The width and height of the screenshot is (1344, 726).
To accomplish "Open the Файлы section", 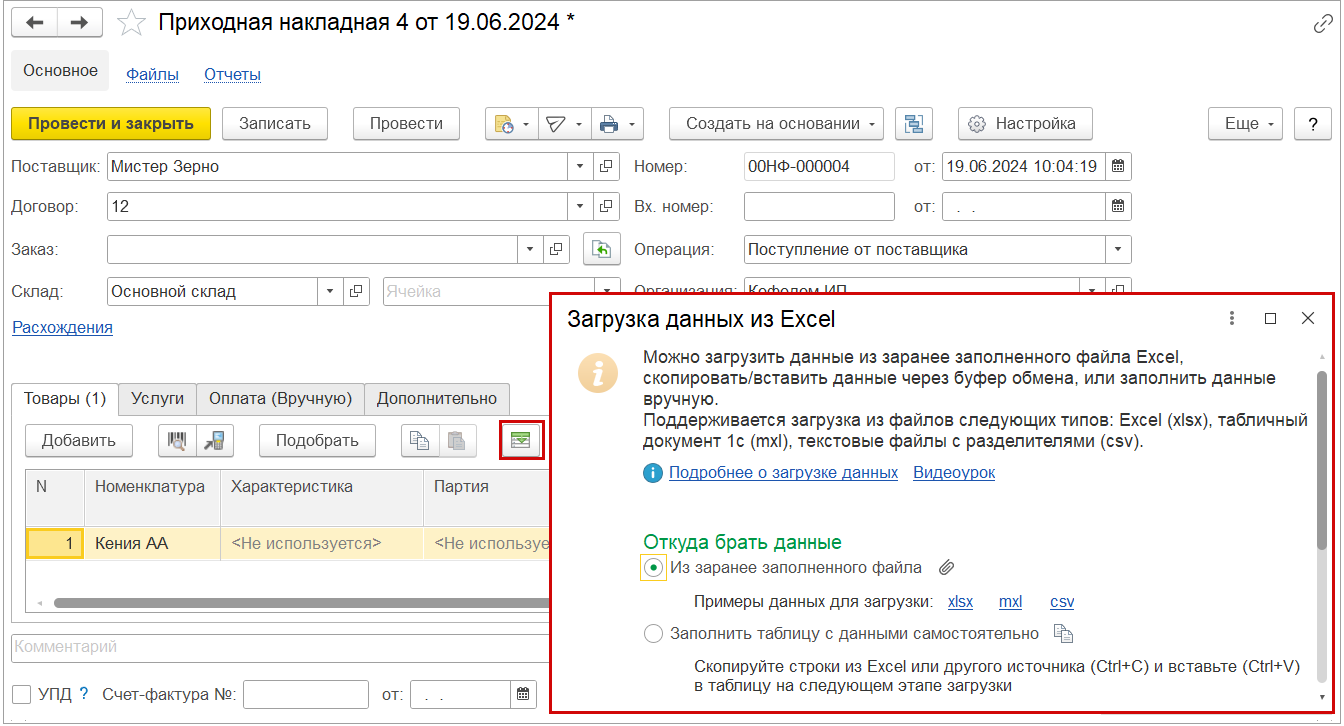I will coord(152,74).
